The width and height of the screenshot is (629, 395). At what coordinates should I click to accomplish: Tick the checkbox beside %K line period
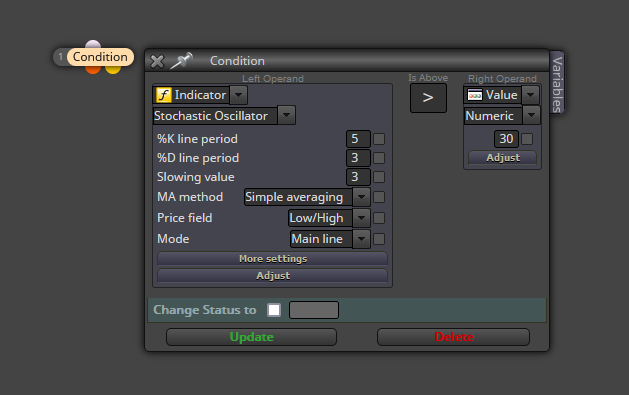pos(379,139)
